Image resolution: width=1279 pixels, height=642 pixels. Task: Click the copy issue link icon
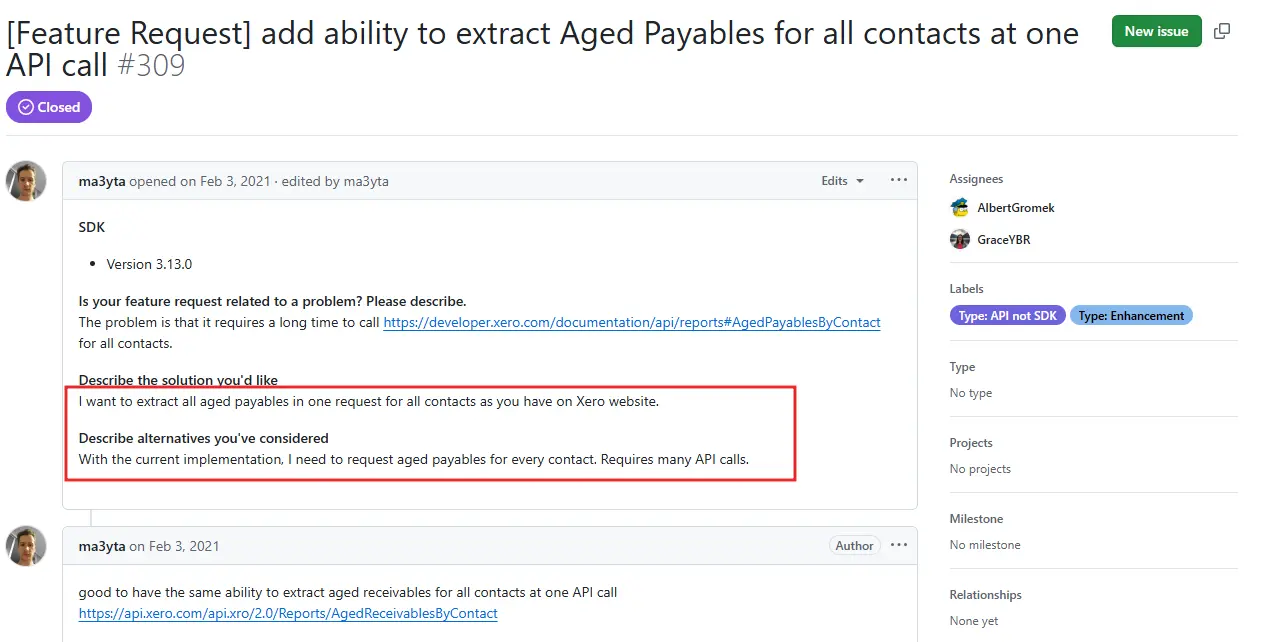pyautogui.click(x=1222, y=31)
